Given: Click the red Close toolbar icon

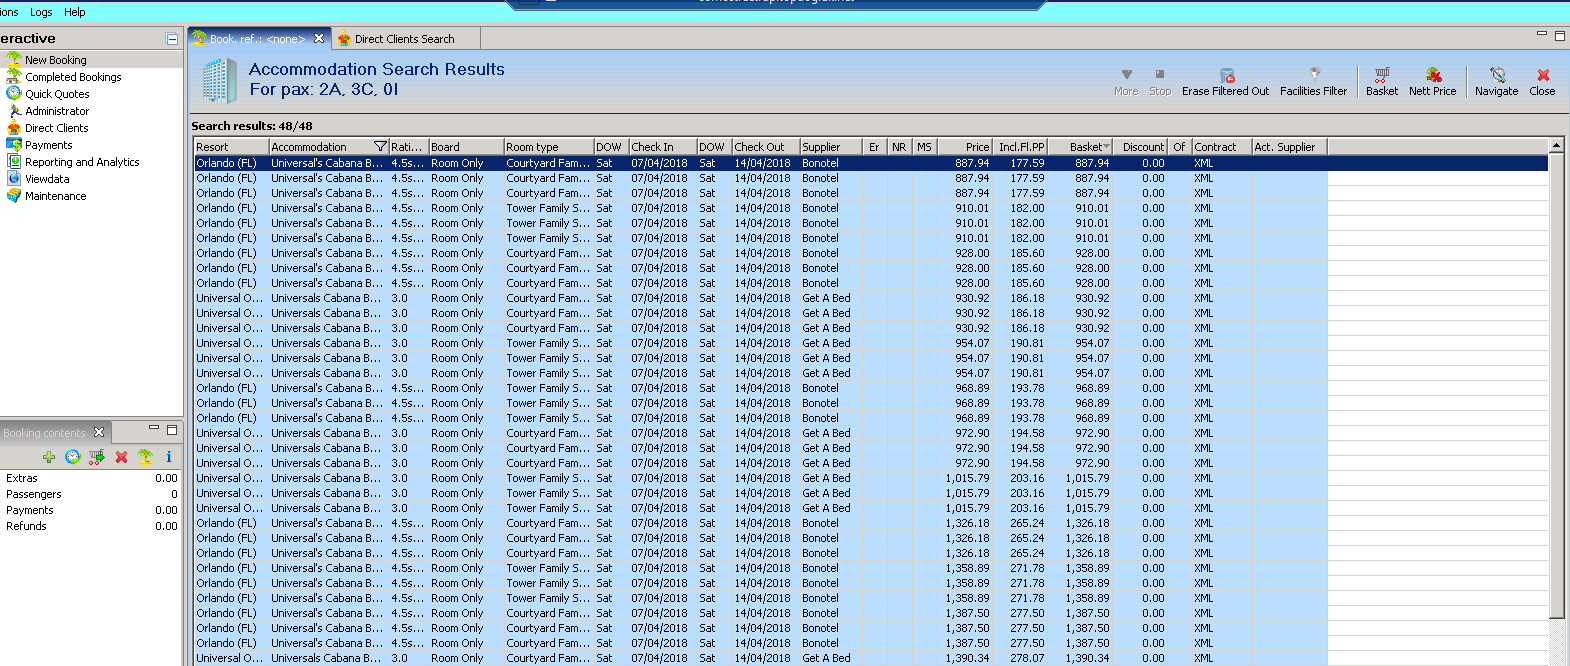Looking at the screenshot, I should [x=1543, y=75].
